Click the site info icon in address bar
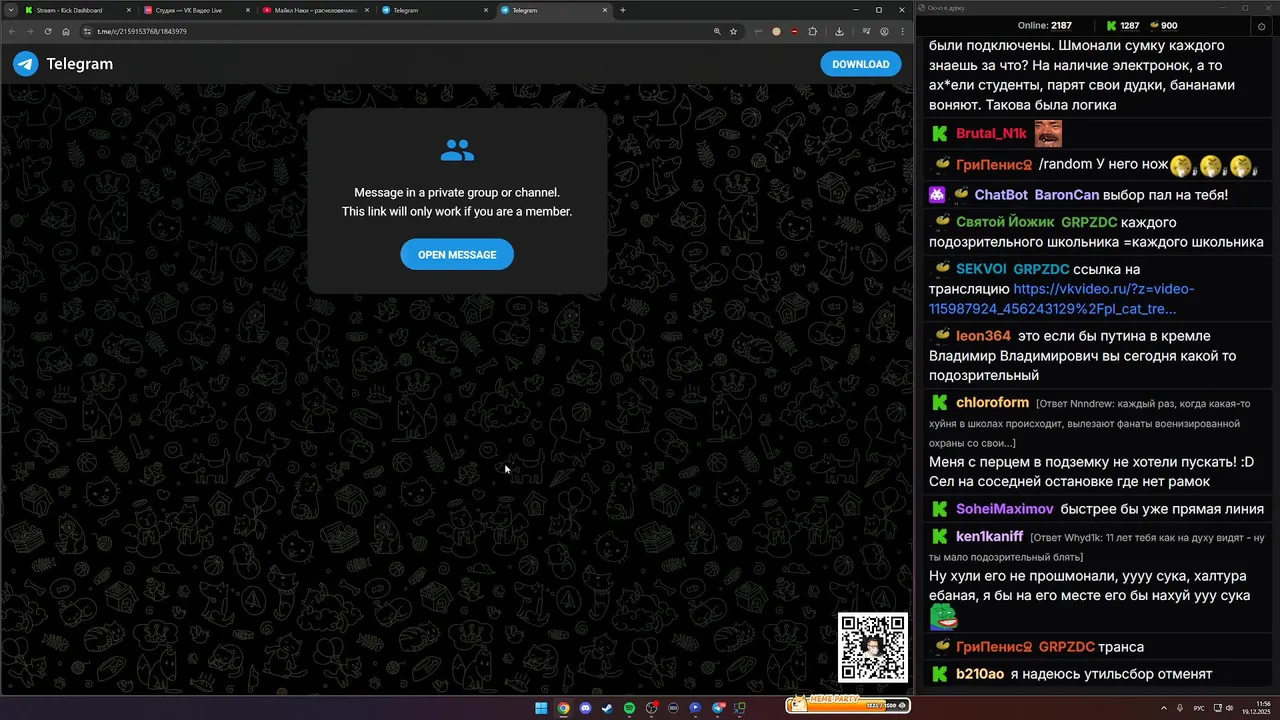 pyautogui.click(x=88, y=31)
